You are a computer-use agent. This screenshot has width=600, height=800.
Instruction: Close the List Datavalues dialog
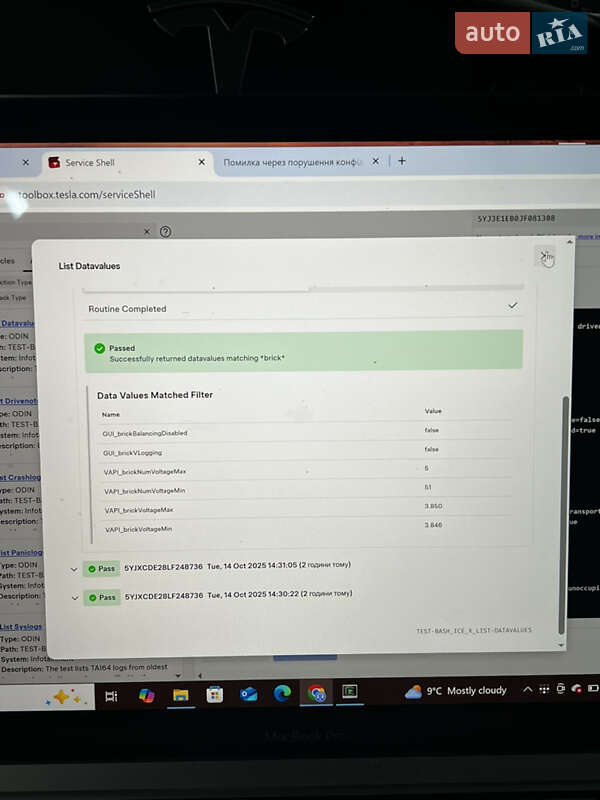545,257
